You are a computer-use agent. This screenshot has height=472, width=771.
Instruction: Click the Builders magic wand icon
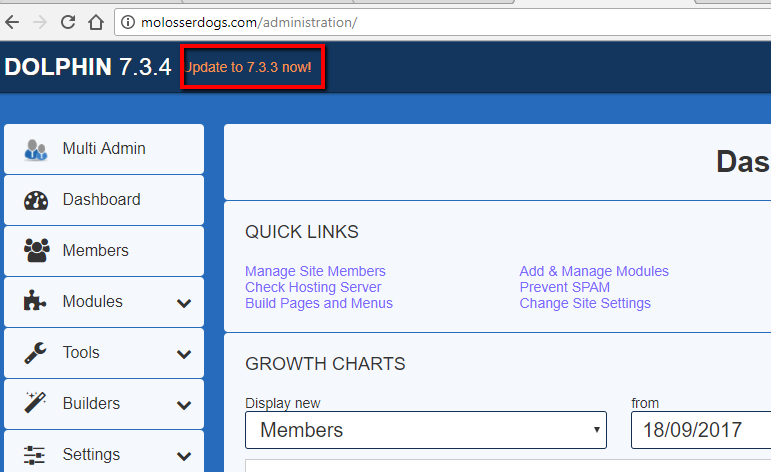point(37,404)
